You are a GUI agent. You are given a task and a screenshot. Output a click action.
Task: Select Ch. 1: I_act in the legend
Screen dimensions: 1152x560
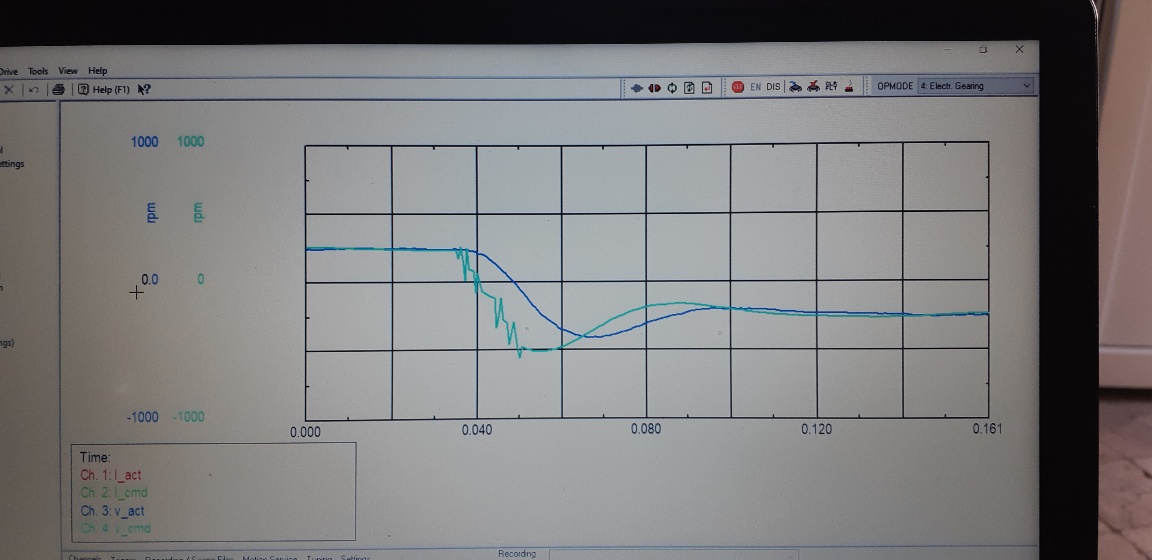pyautogui.click(x=110, y=475)
